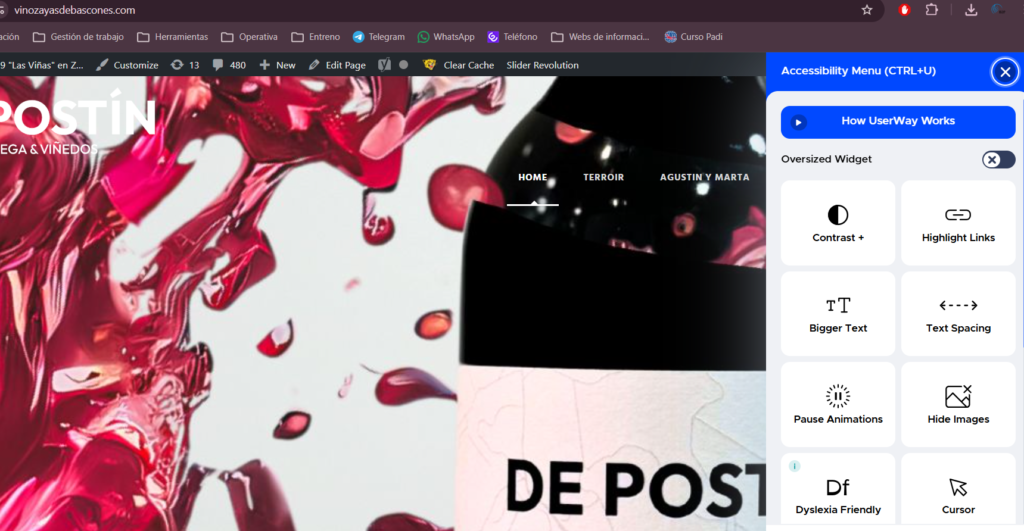Select the Bigger Text tool
The image size is (1024, 531).
pyautogui.click(x=837, y=313)
